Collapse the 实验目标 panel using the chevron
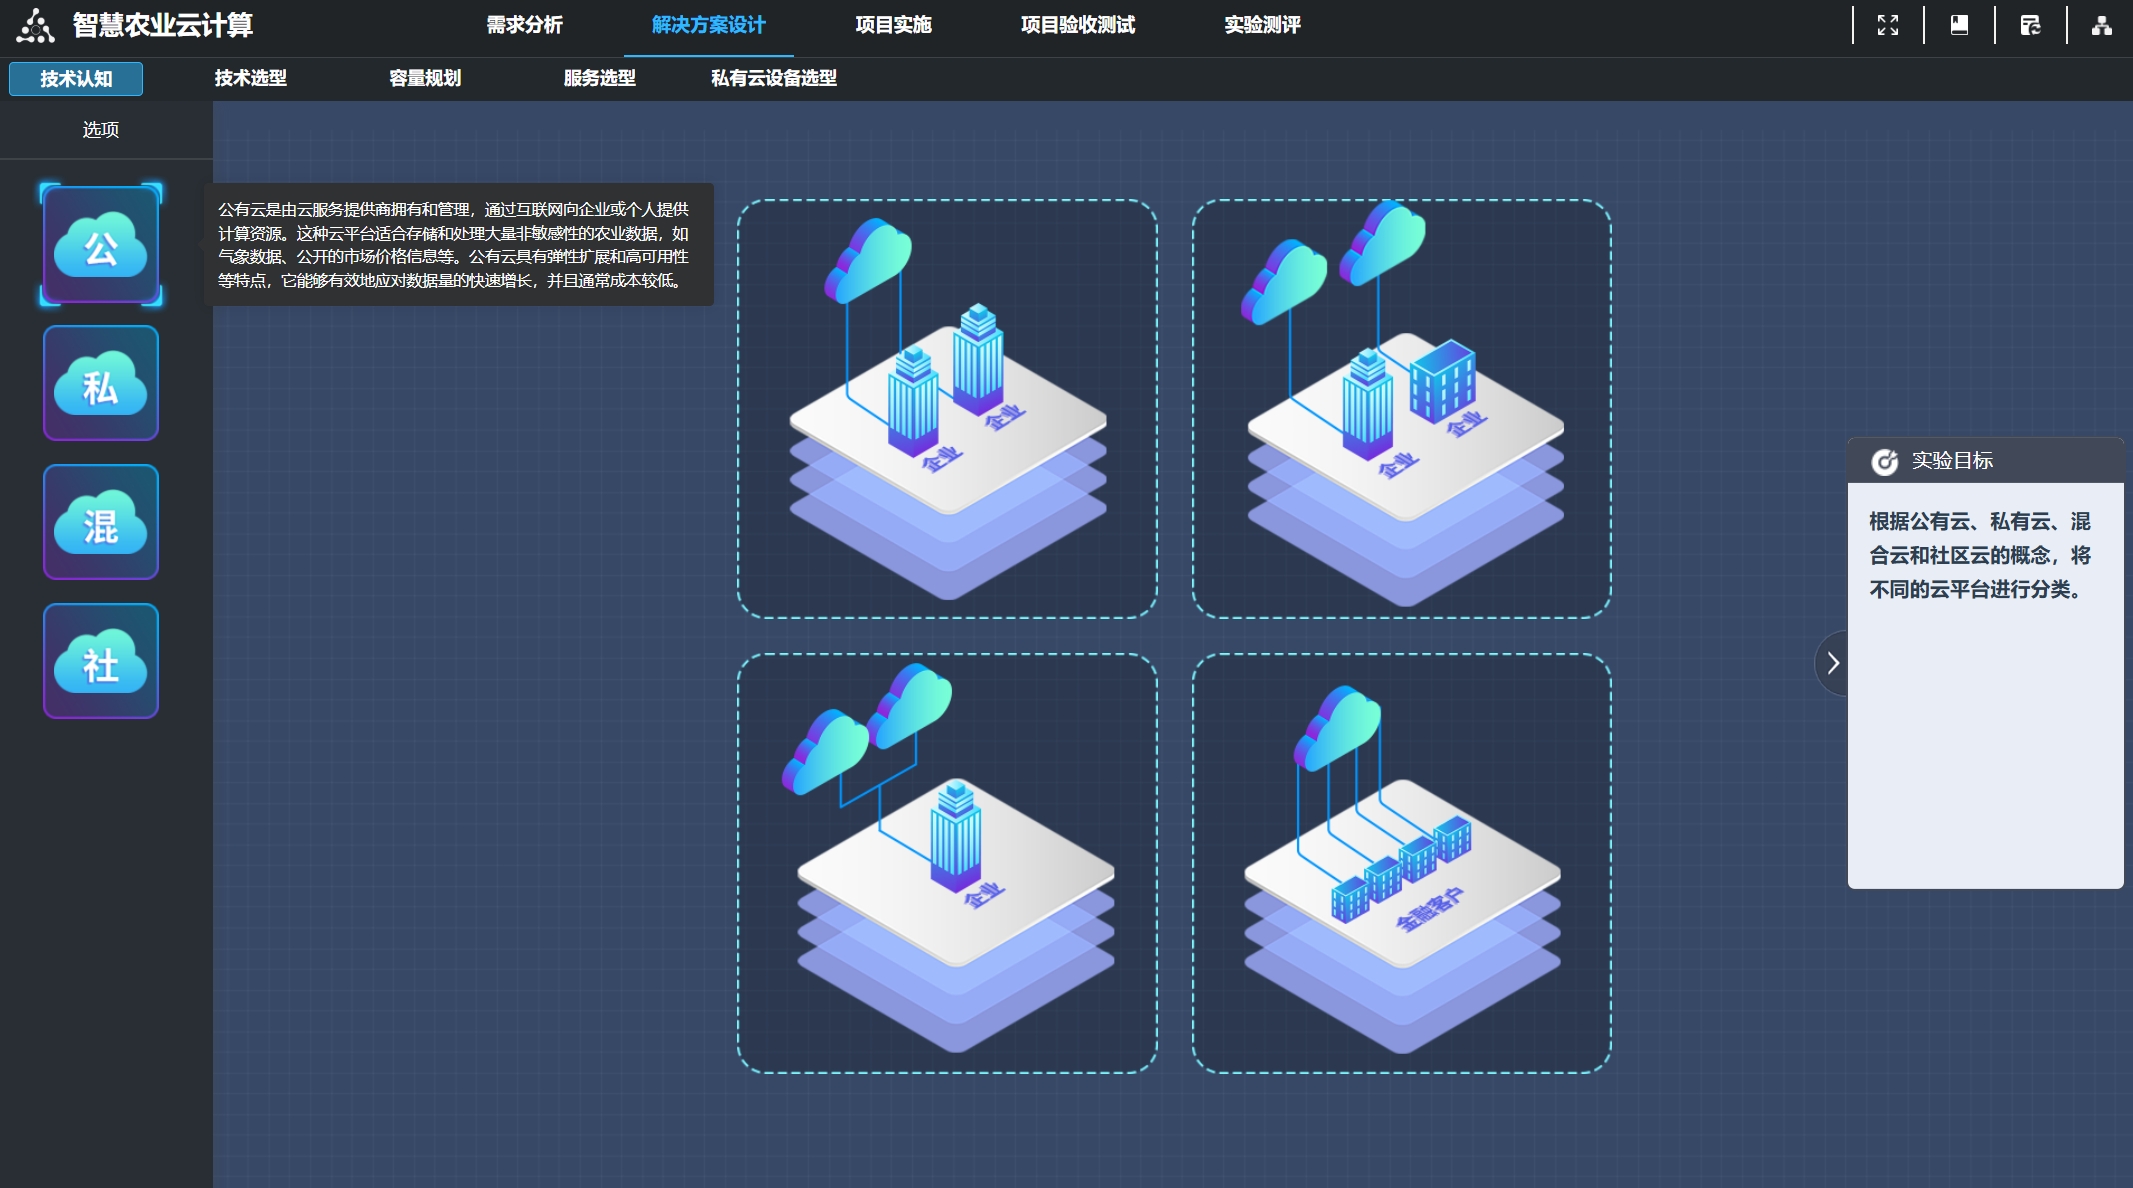 point(1833,662)
